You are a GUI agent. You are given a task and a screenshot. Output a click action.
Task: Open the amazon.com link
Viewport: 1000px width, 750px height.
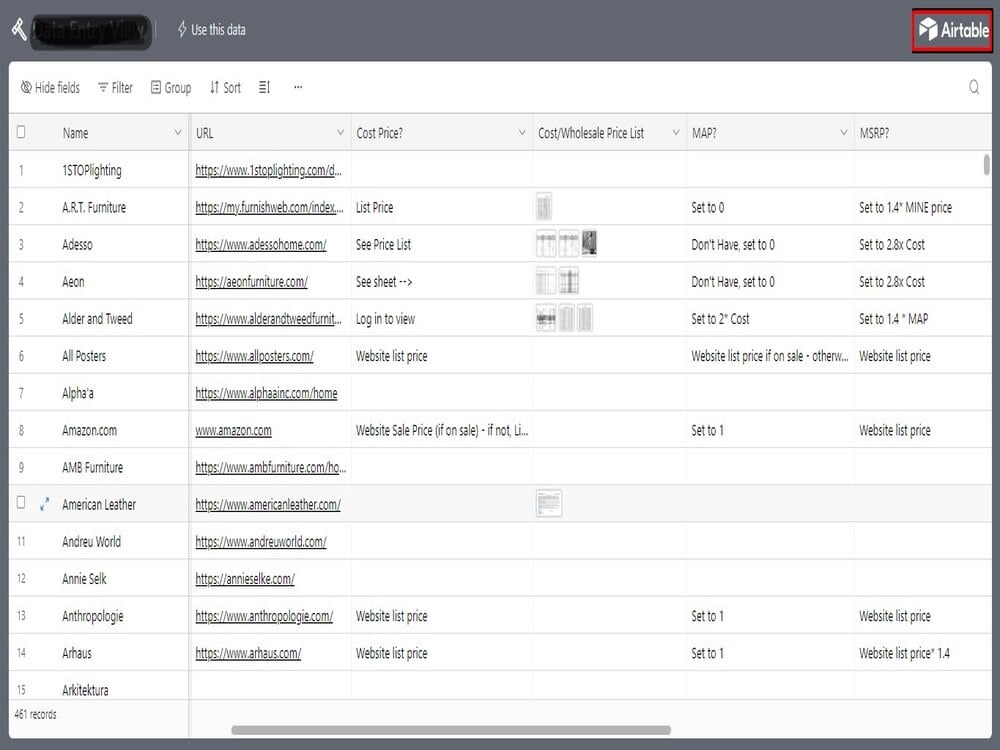pos(233,430)
